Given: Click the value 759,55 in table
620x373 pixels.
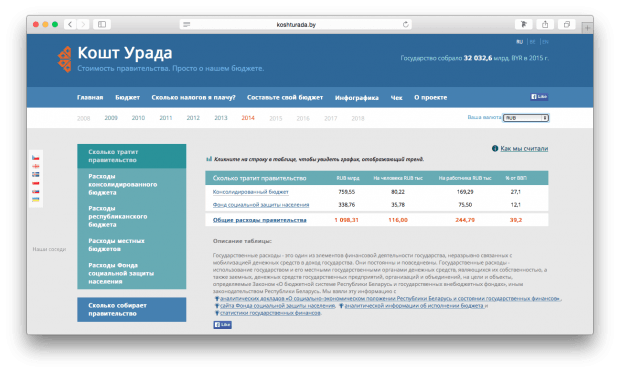Looking at the screenshot, I should coord(347,192).
